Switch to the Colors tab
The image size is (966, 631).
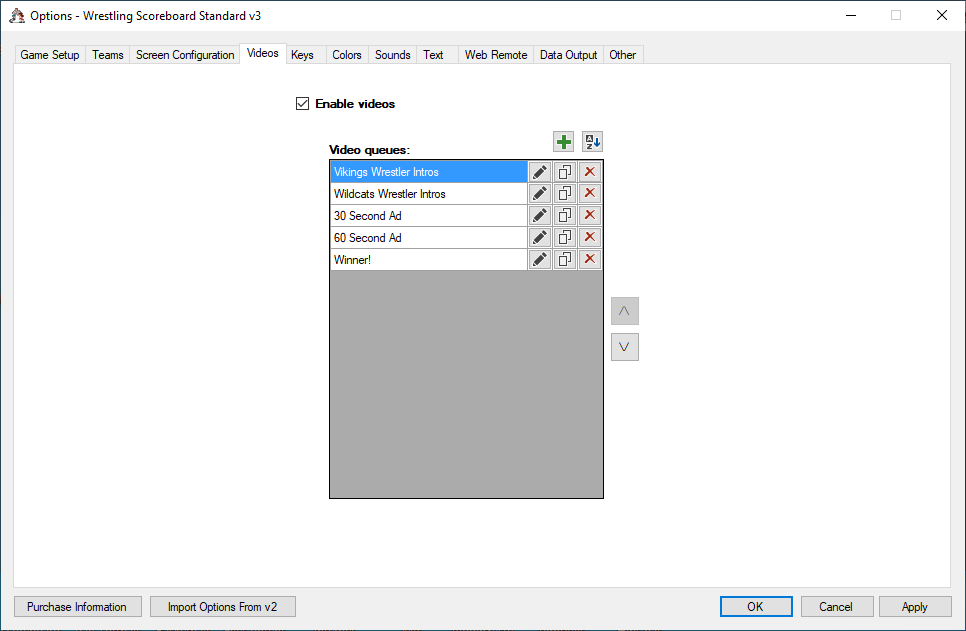[347, 55]
